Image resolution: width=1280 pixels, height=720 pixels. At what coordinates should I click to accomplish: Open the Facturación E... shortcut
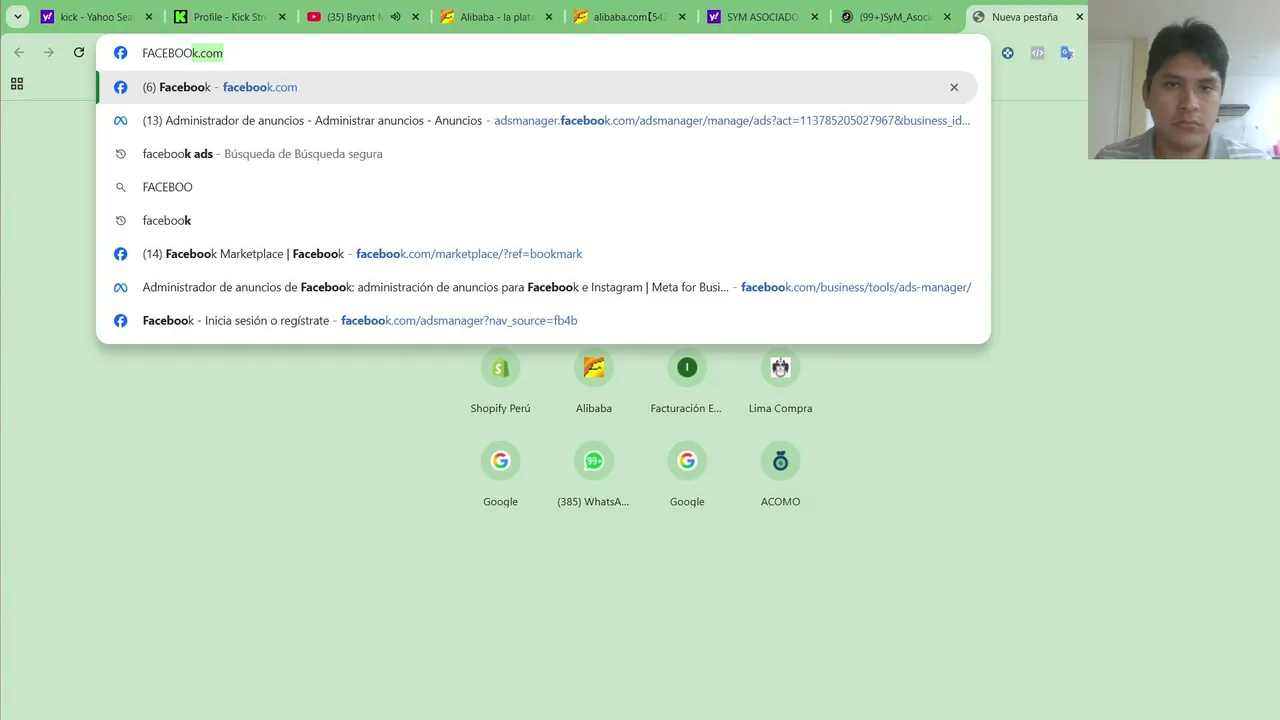coord(687,380)
